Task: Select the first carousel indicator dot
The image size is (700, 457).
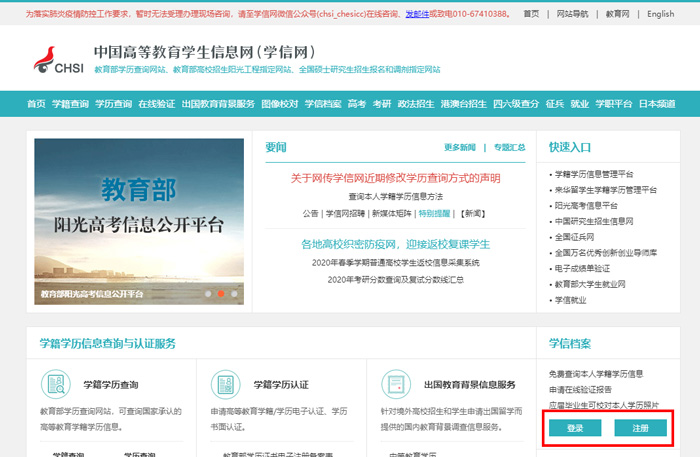Action: click(208, 294)
